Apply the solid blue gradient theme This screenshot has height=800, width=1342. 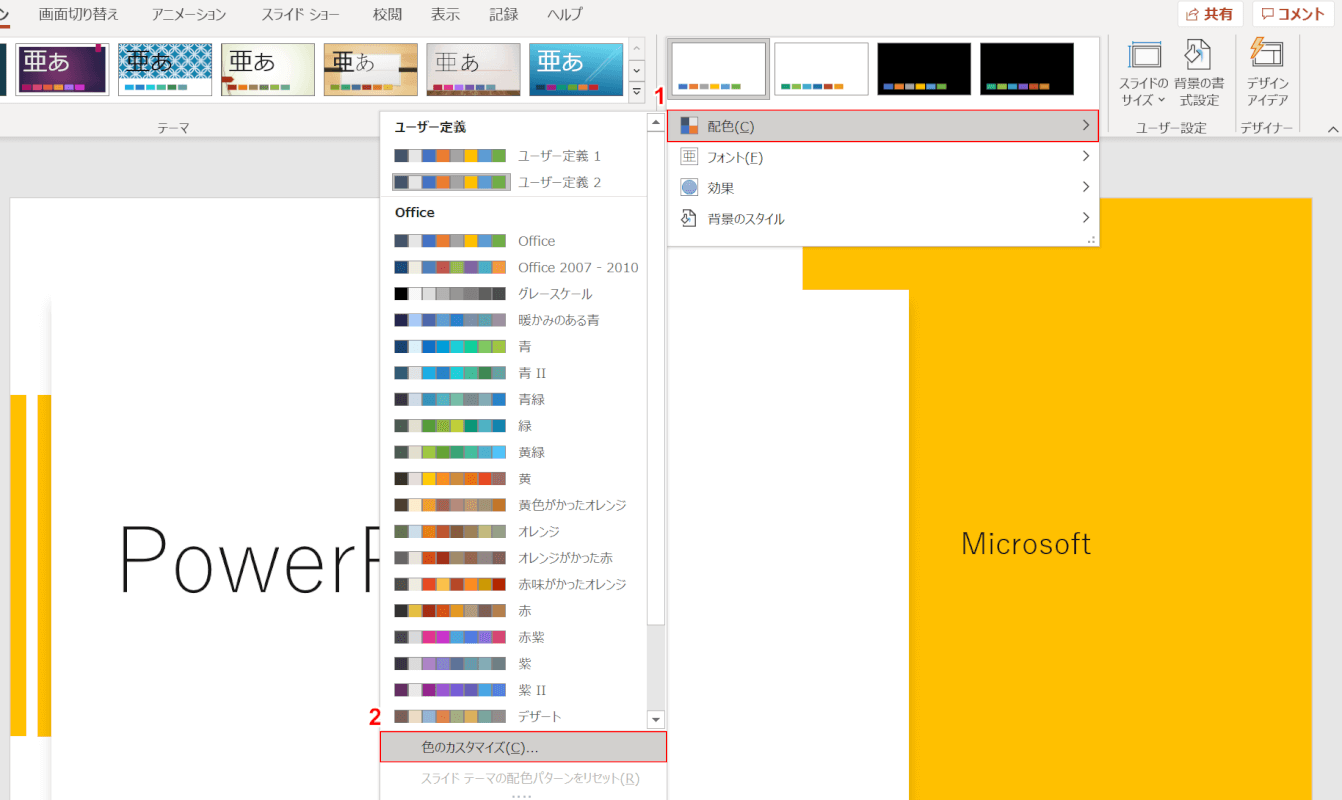[x=576, y=69]
